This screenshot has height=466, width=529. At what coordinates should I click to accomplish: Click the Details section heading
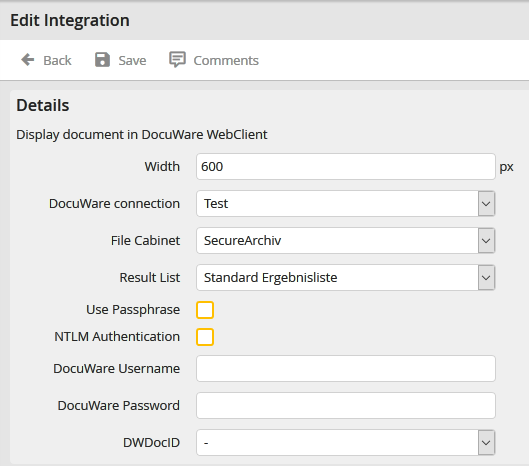(43, 105)
